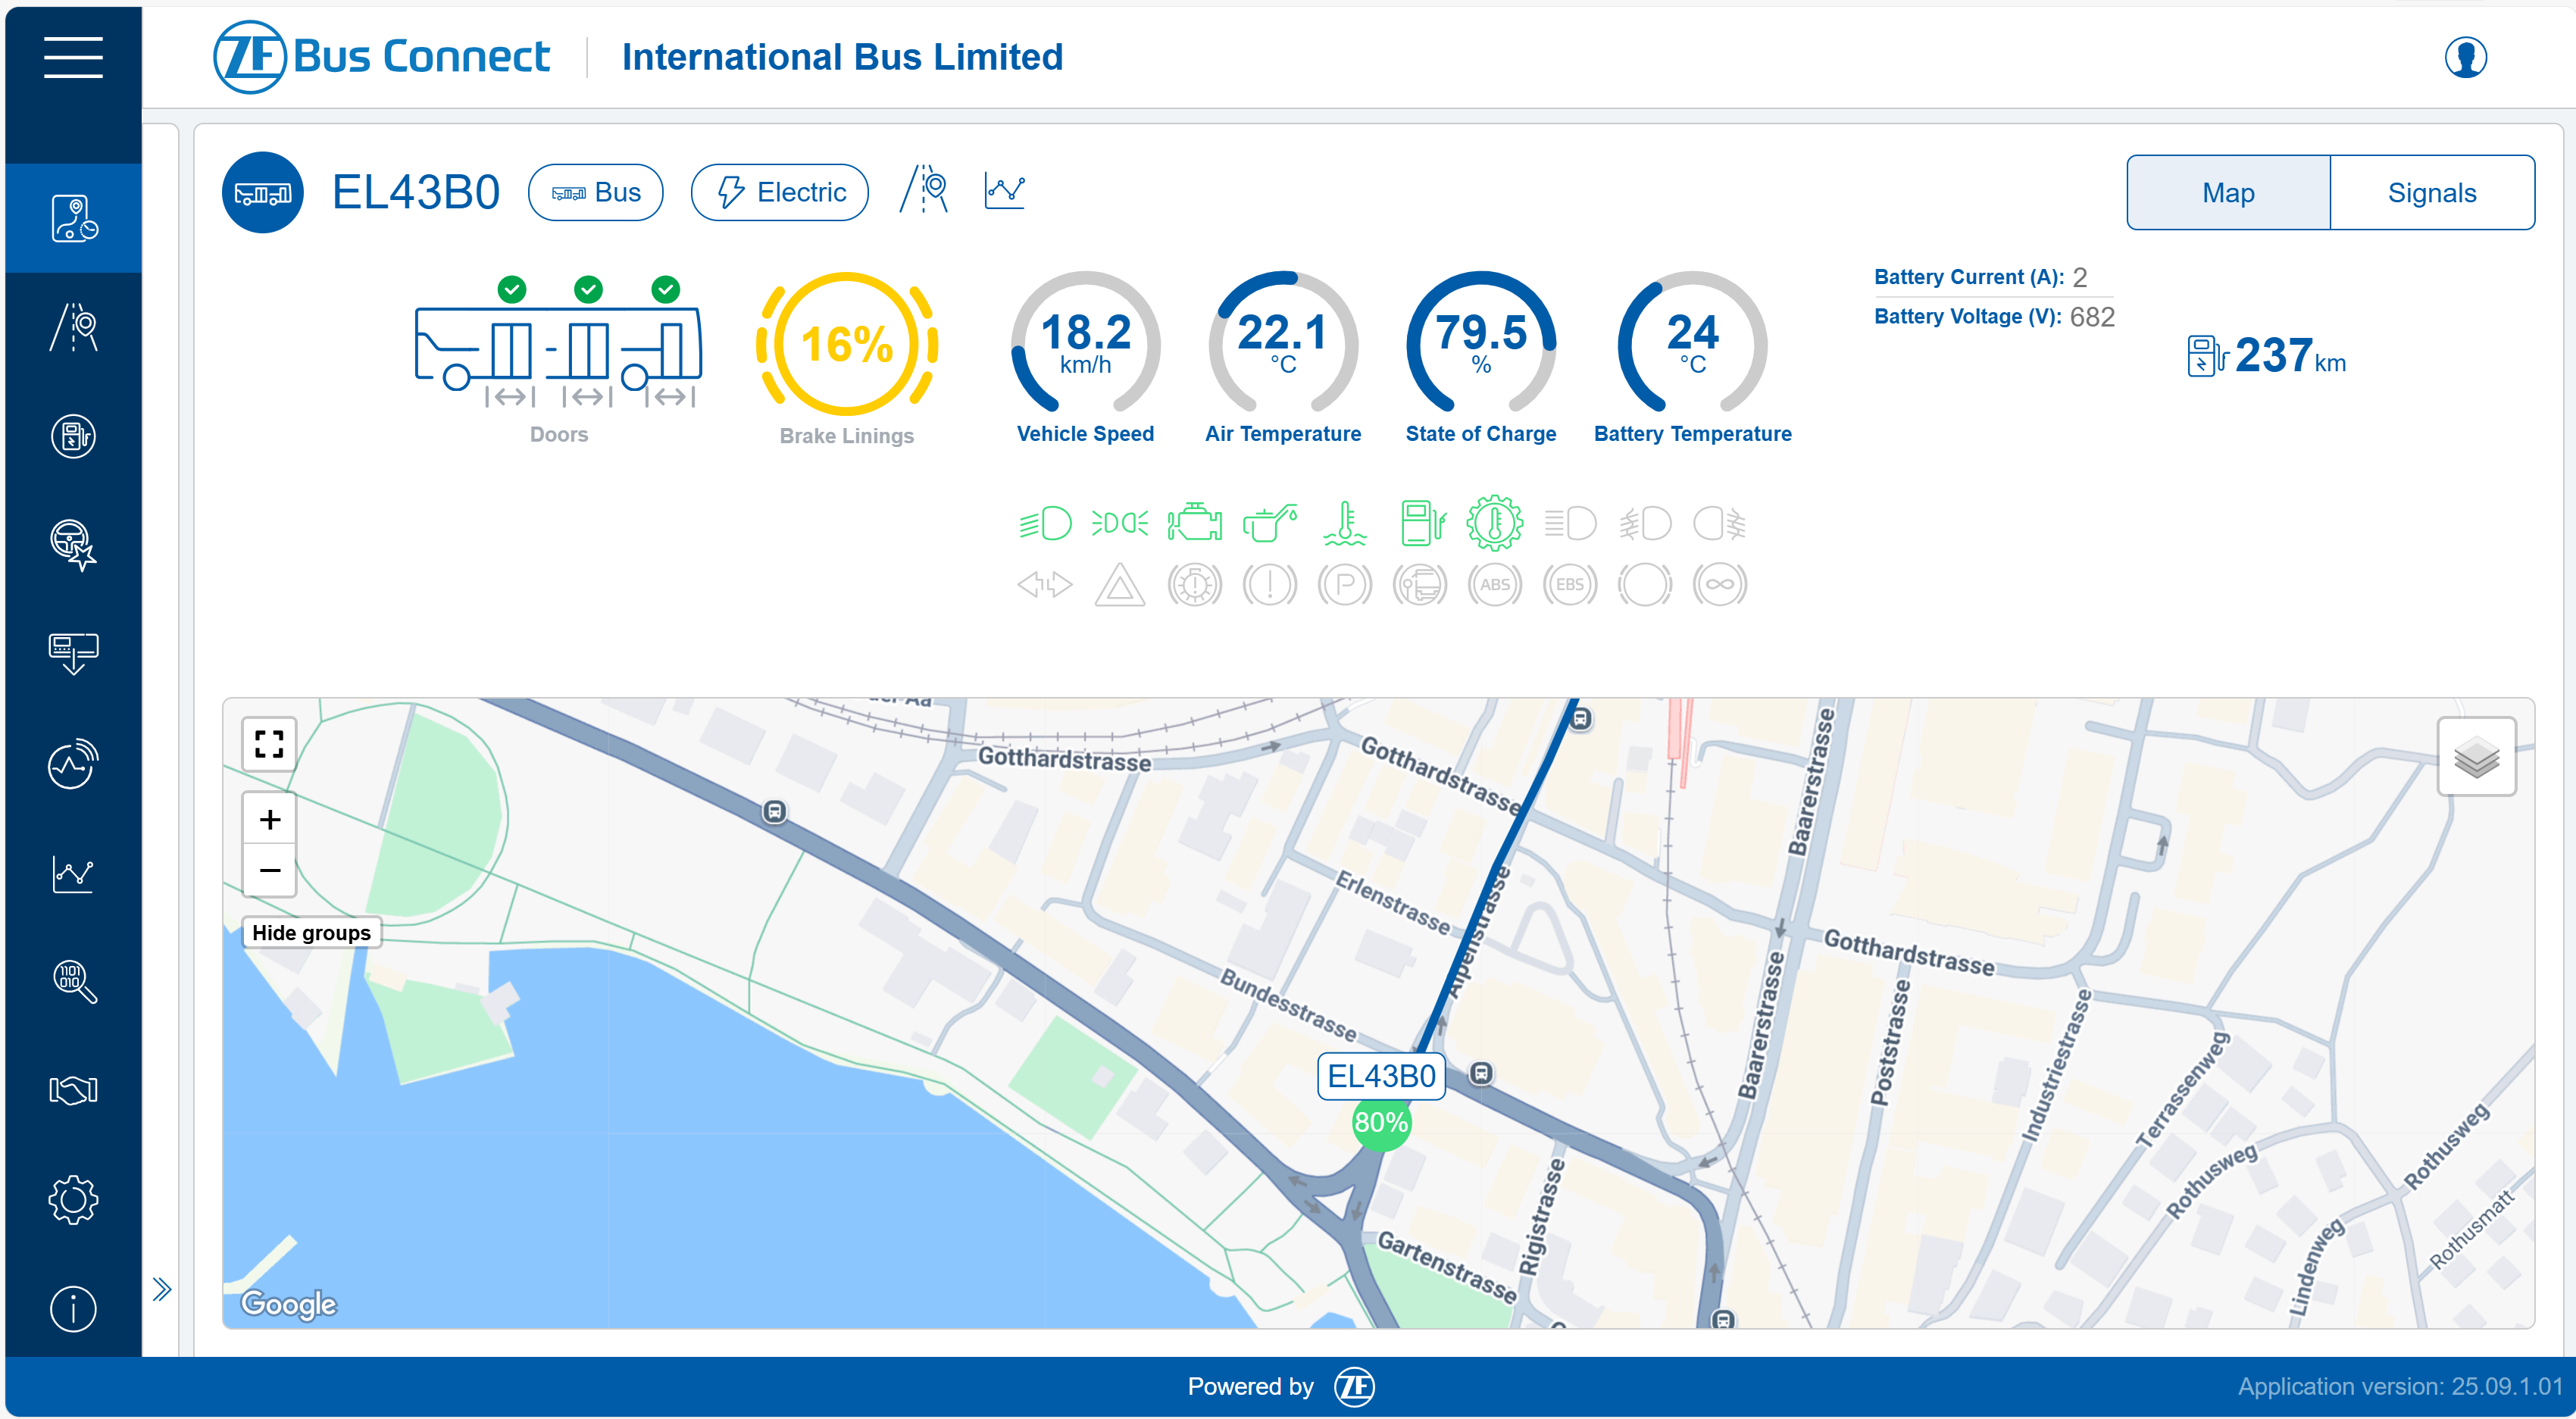2576x1419 pixels.
Task: Open the settings gear in sidebar
Action: coord(73,1199)
